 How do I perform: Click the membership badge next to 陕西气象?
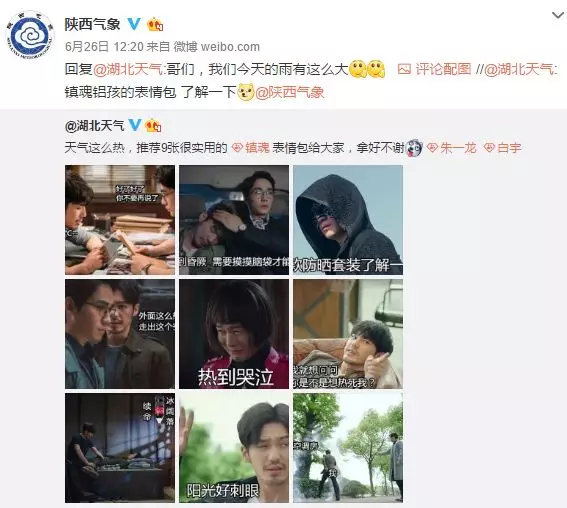pos(155,24)
